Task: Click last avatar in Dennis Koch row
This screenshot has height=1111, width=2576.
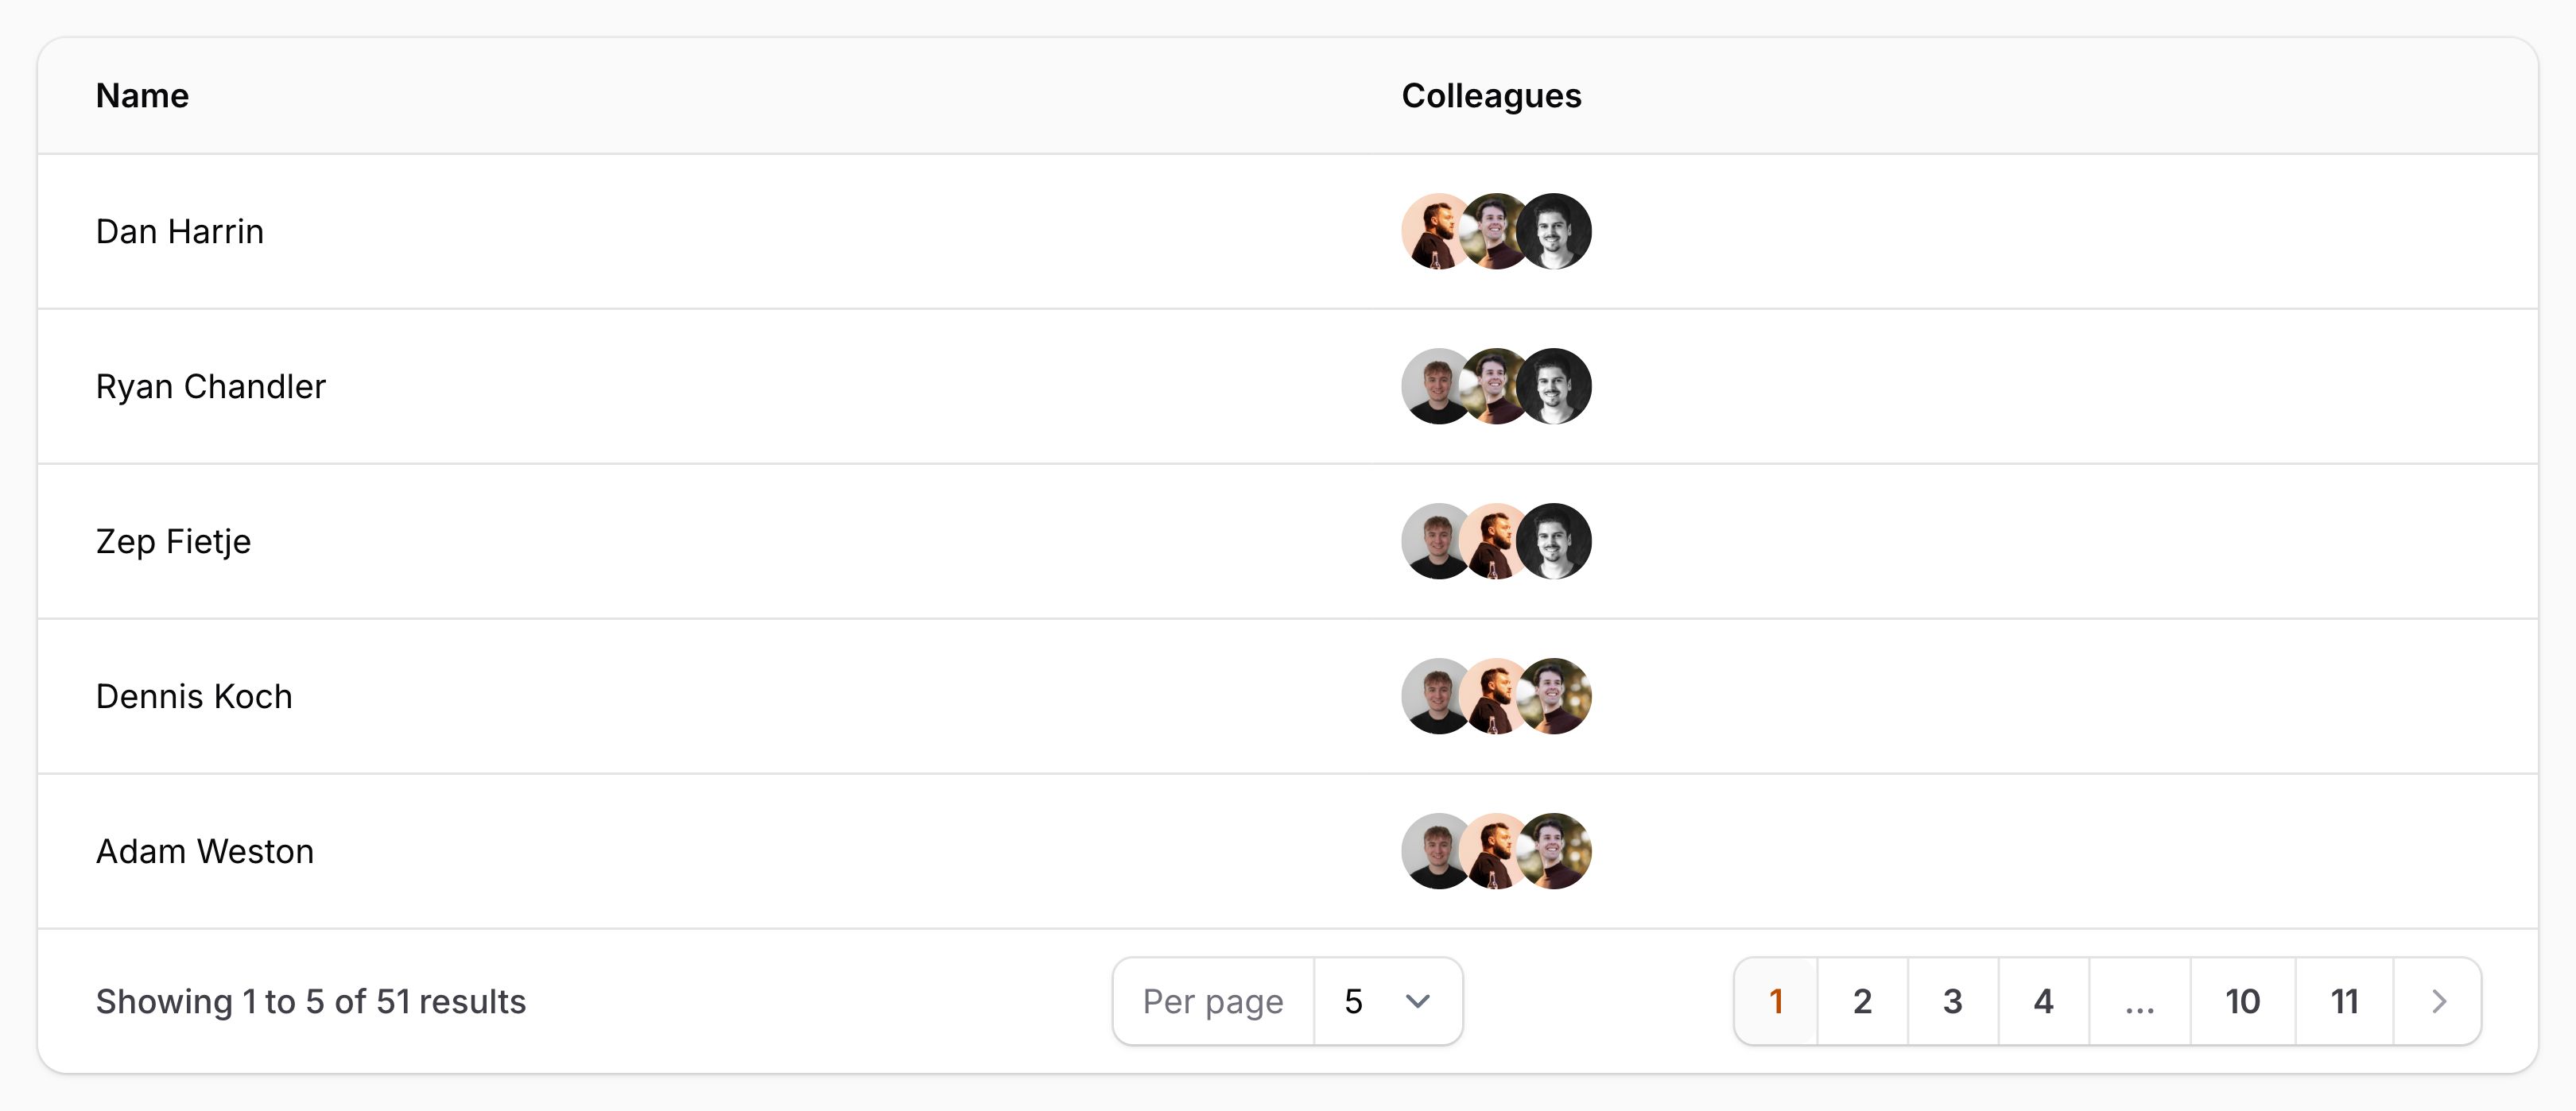Action: coord(1555,696)
